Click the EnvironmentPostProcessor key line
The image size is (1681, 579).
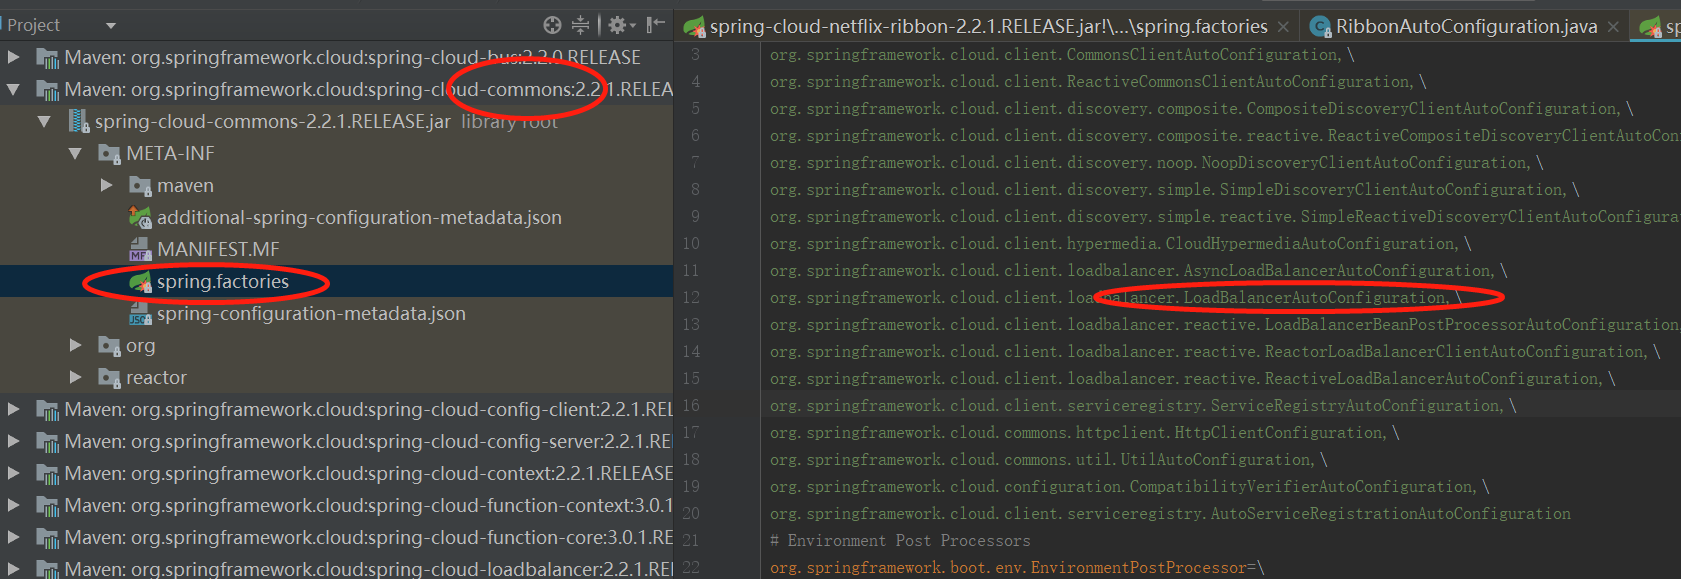[x=1017, y=567]
